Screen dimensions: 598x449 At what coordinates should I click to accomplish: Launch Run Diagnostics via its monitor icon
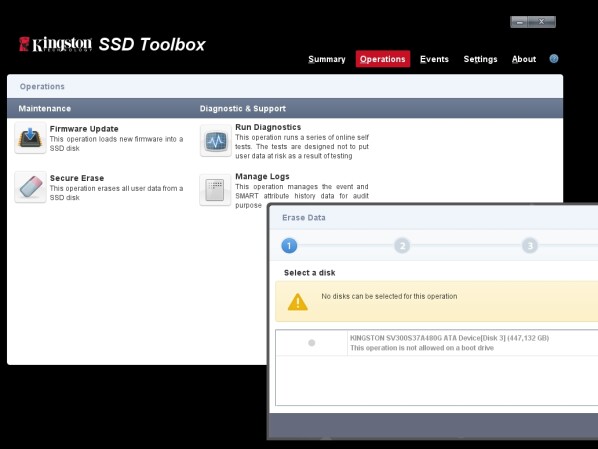215,141
